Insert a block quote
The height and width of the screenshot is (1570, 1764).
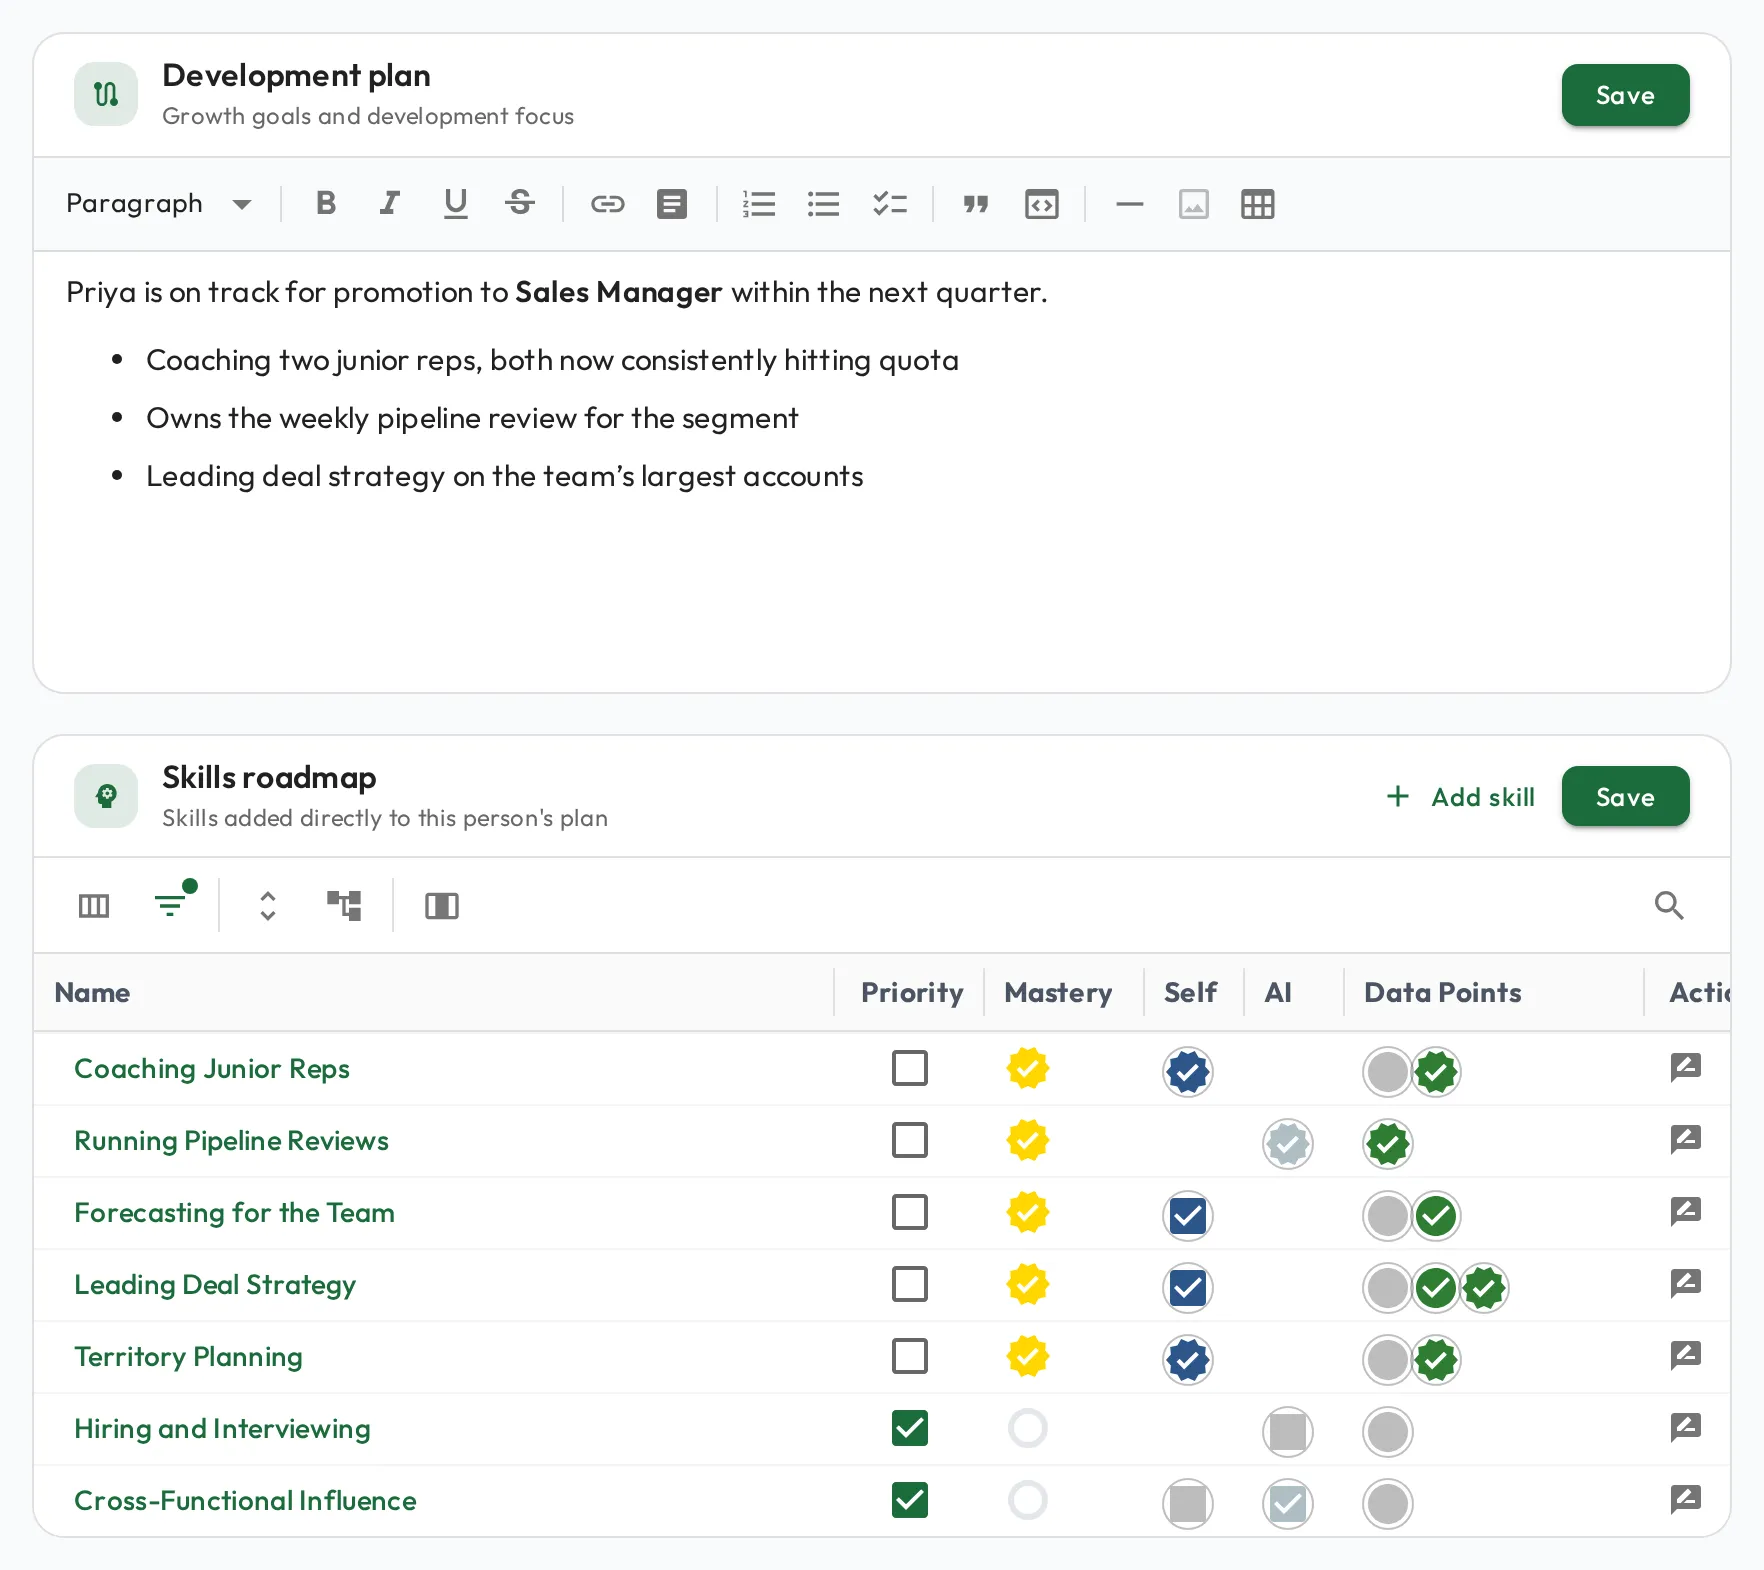click(x=976, y=204)
